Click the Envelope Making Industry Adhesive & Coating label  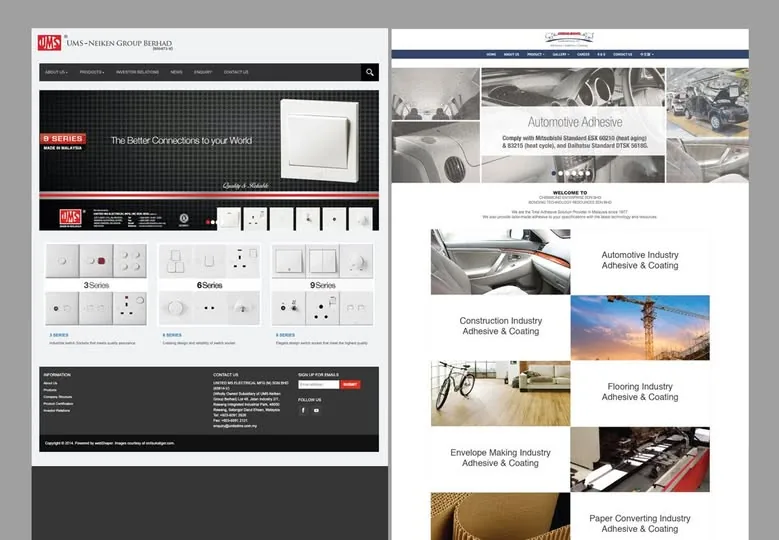point(500,458)
